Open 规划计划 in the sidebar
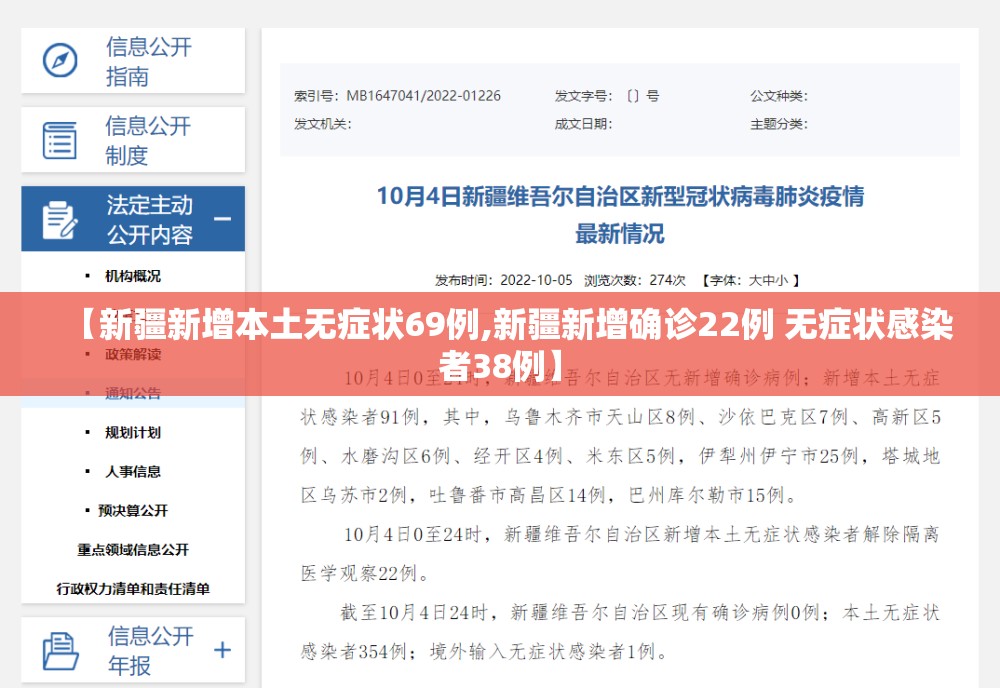This screenshot has height=688, width=1000. (x=133, y=432)
